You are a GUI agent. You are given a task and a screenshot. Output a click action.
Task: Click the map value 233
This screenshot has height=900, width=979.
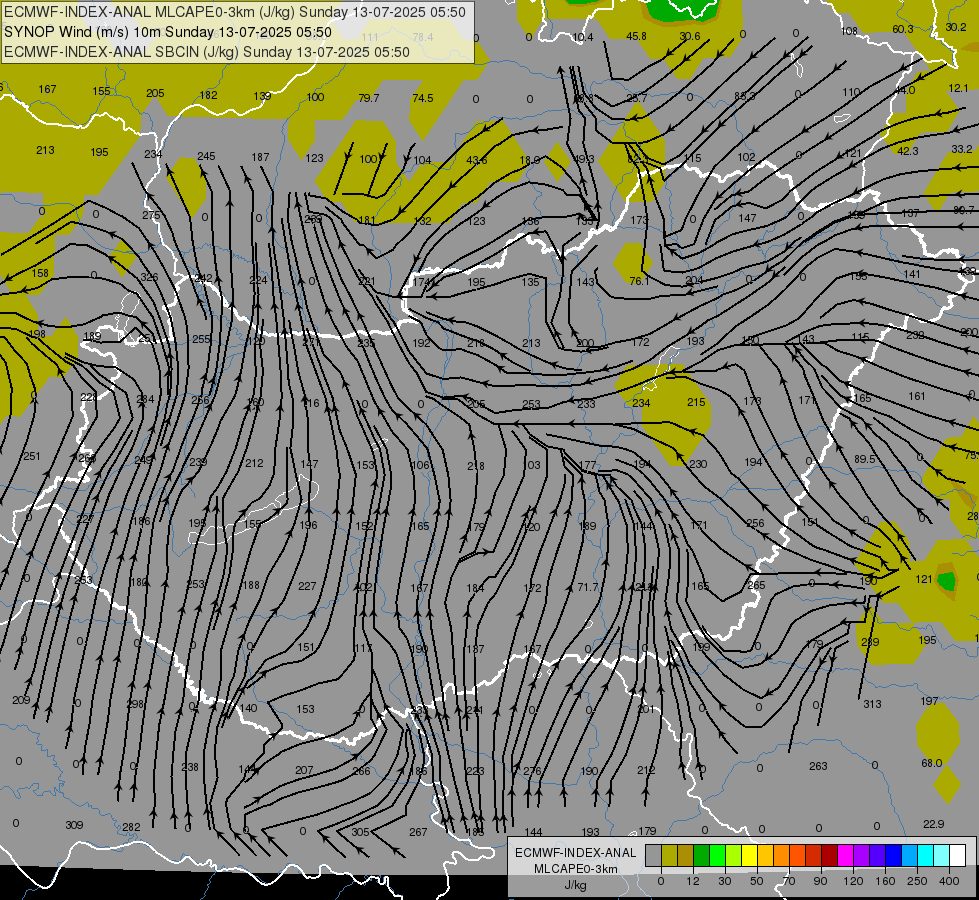click(586, 404)
